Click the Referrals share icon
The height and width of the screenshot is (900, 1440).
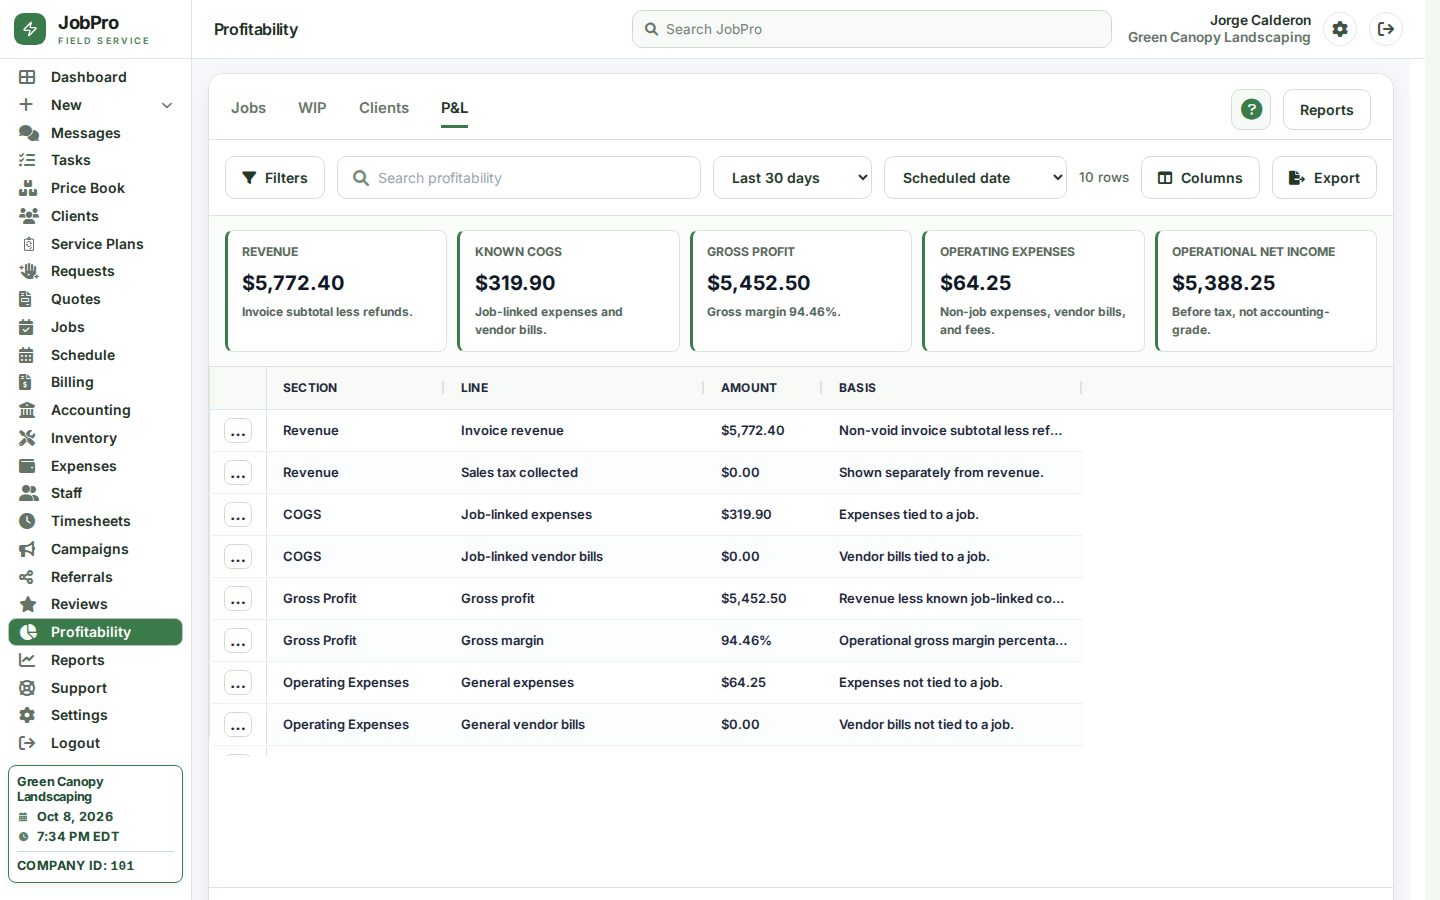[x=27, y=577]
